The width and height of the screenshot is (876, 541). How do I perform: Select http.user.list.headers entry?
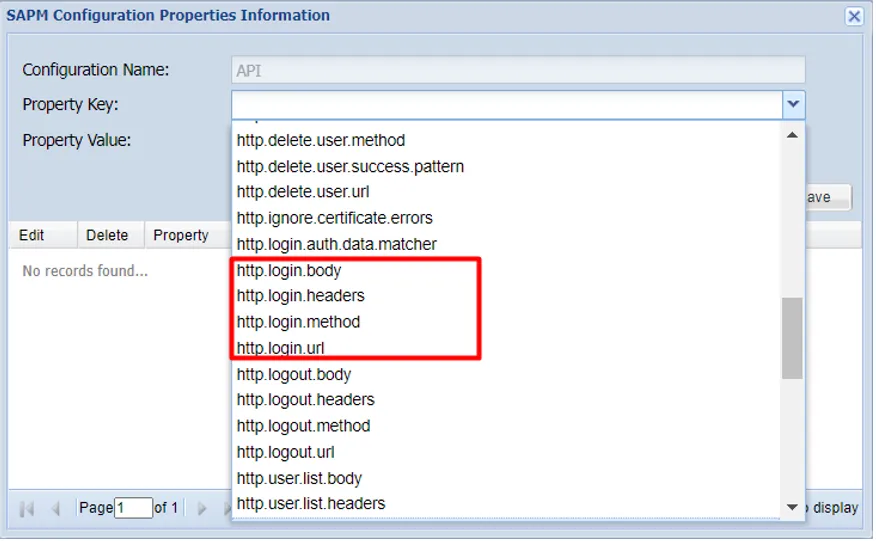click(x=506, y=504)
